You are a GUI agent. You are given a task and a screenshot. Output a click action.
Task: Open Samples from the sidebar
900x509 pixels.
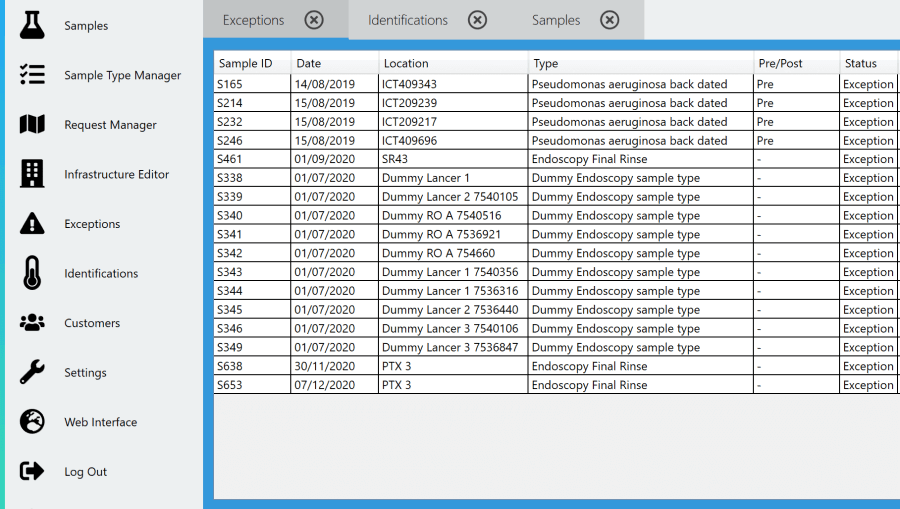86,26
